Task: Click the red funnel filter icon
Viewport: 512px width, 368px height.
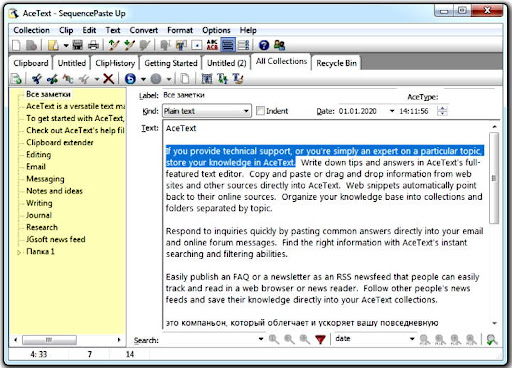Action: point(320,339)
